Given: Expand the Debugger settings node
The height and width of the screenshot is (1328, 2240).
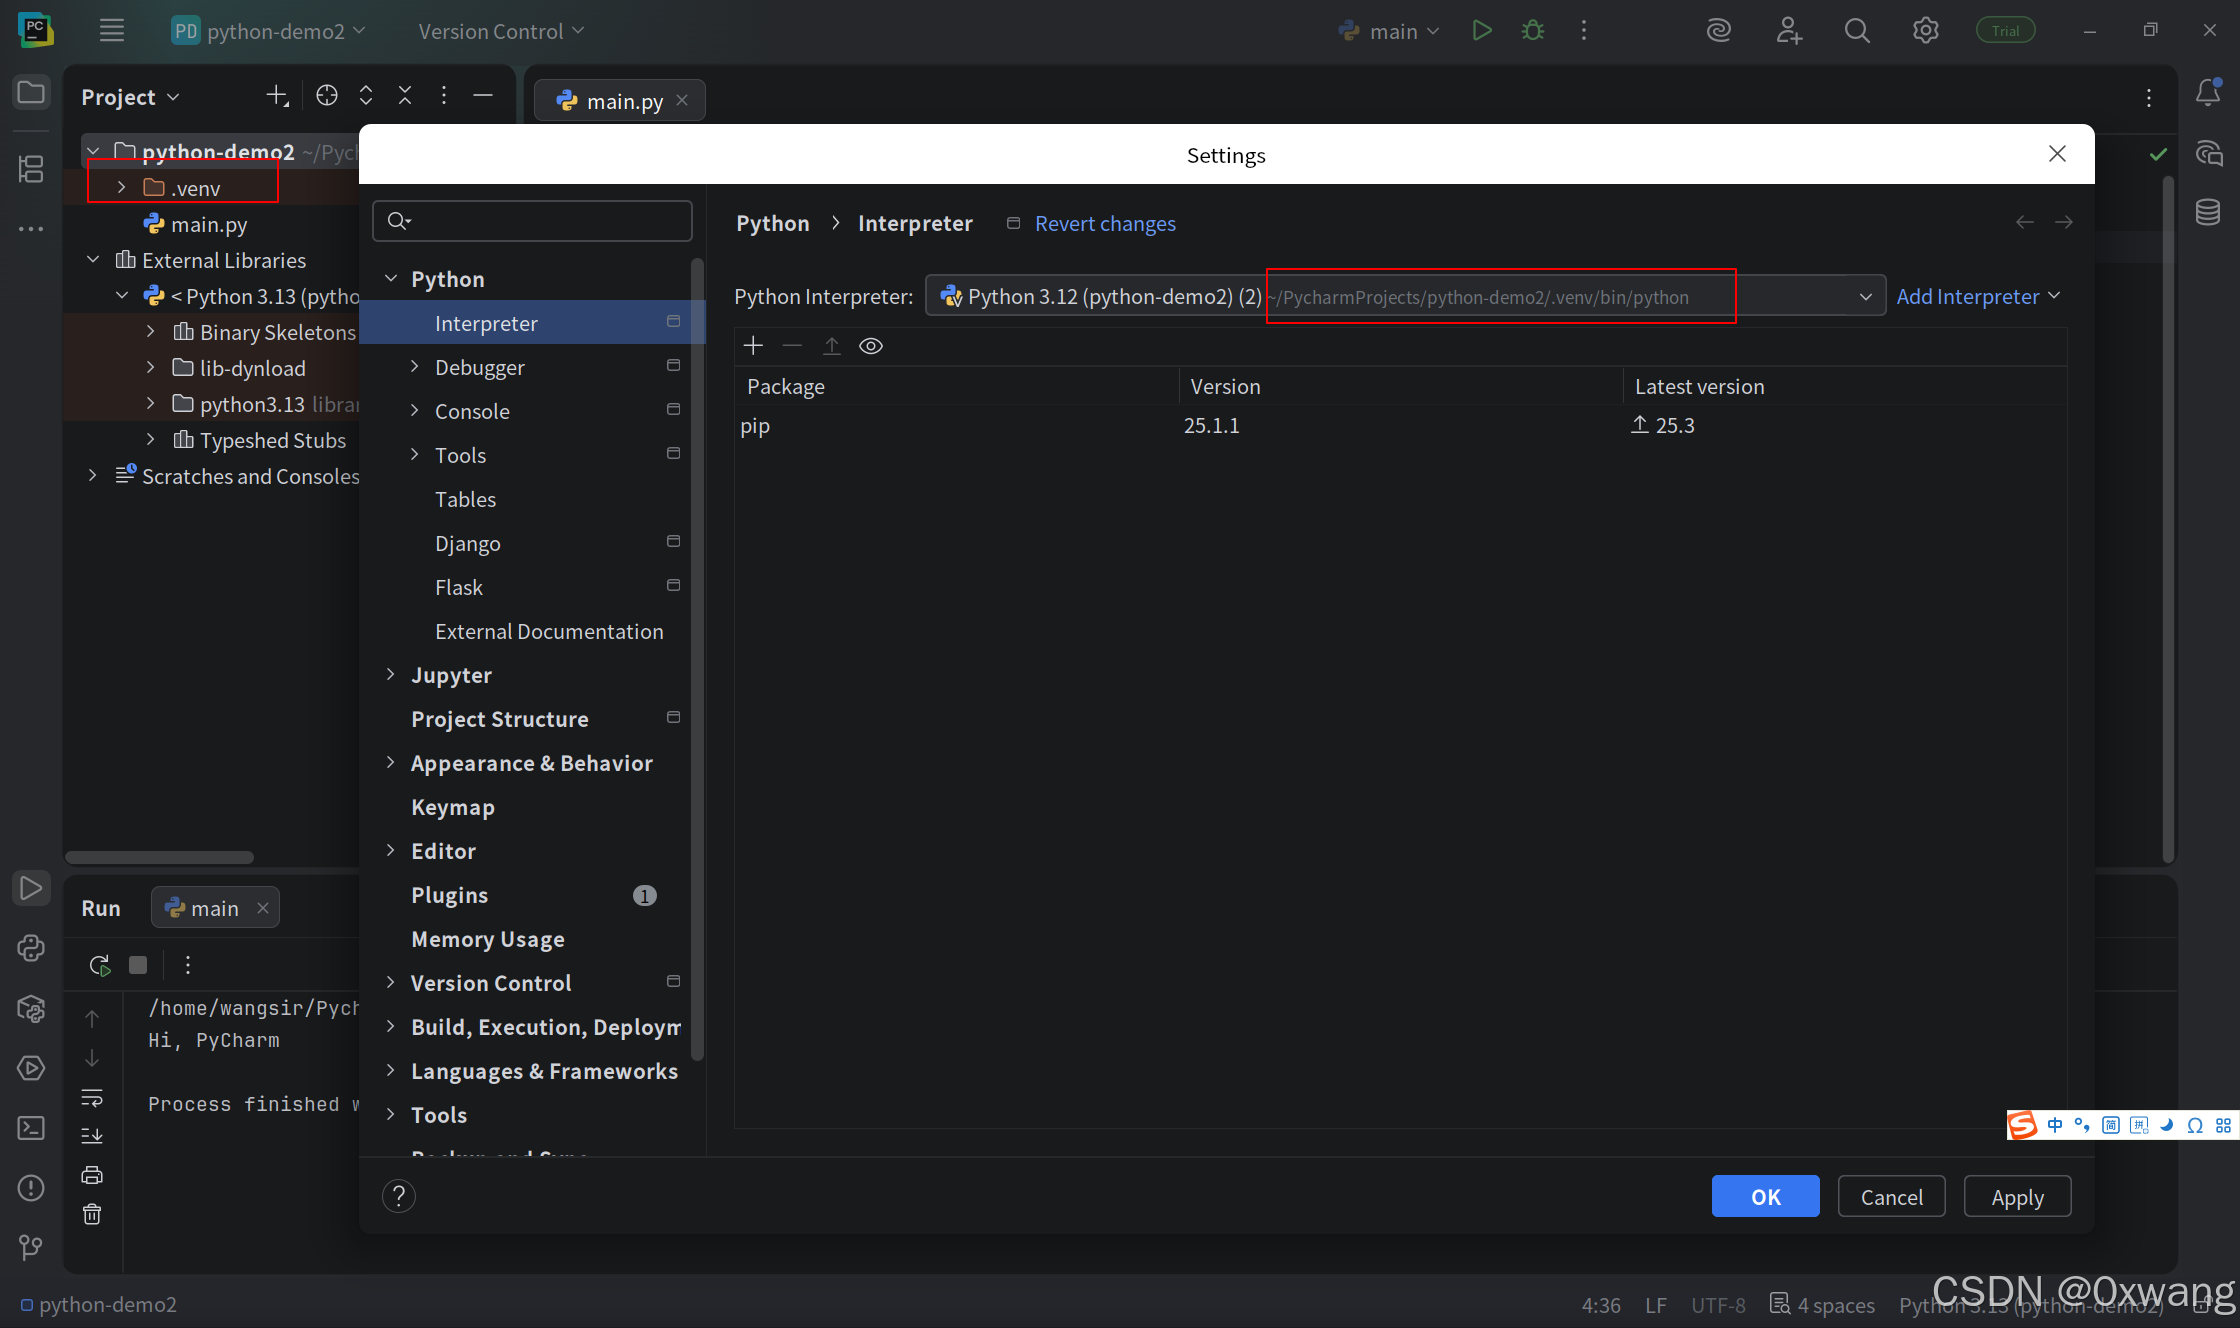Looking at the screenshot, I should pyautogui.click(x=415, y=367).
